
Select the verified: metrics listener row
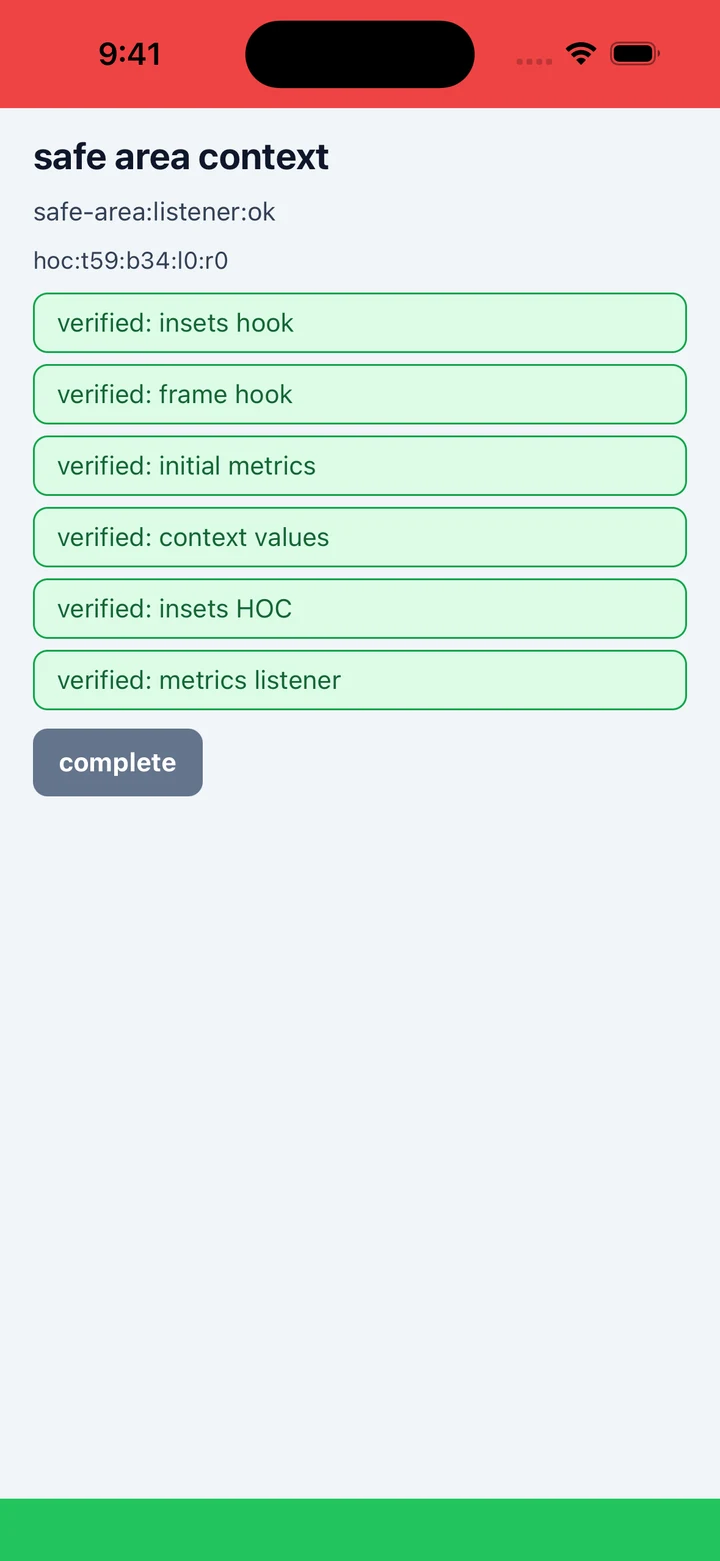click(x=360, y=680)
